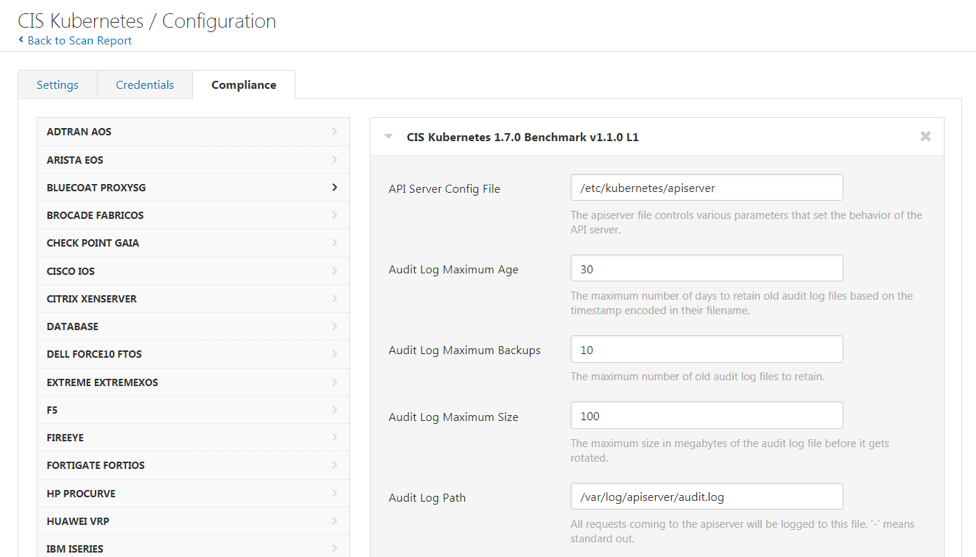Expand the Bluecoat ProxySG chevron
This screenshot has width=976, height=557.
pos(334,187)
